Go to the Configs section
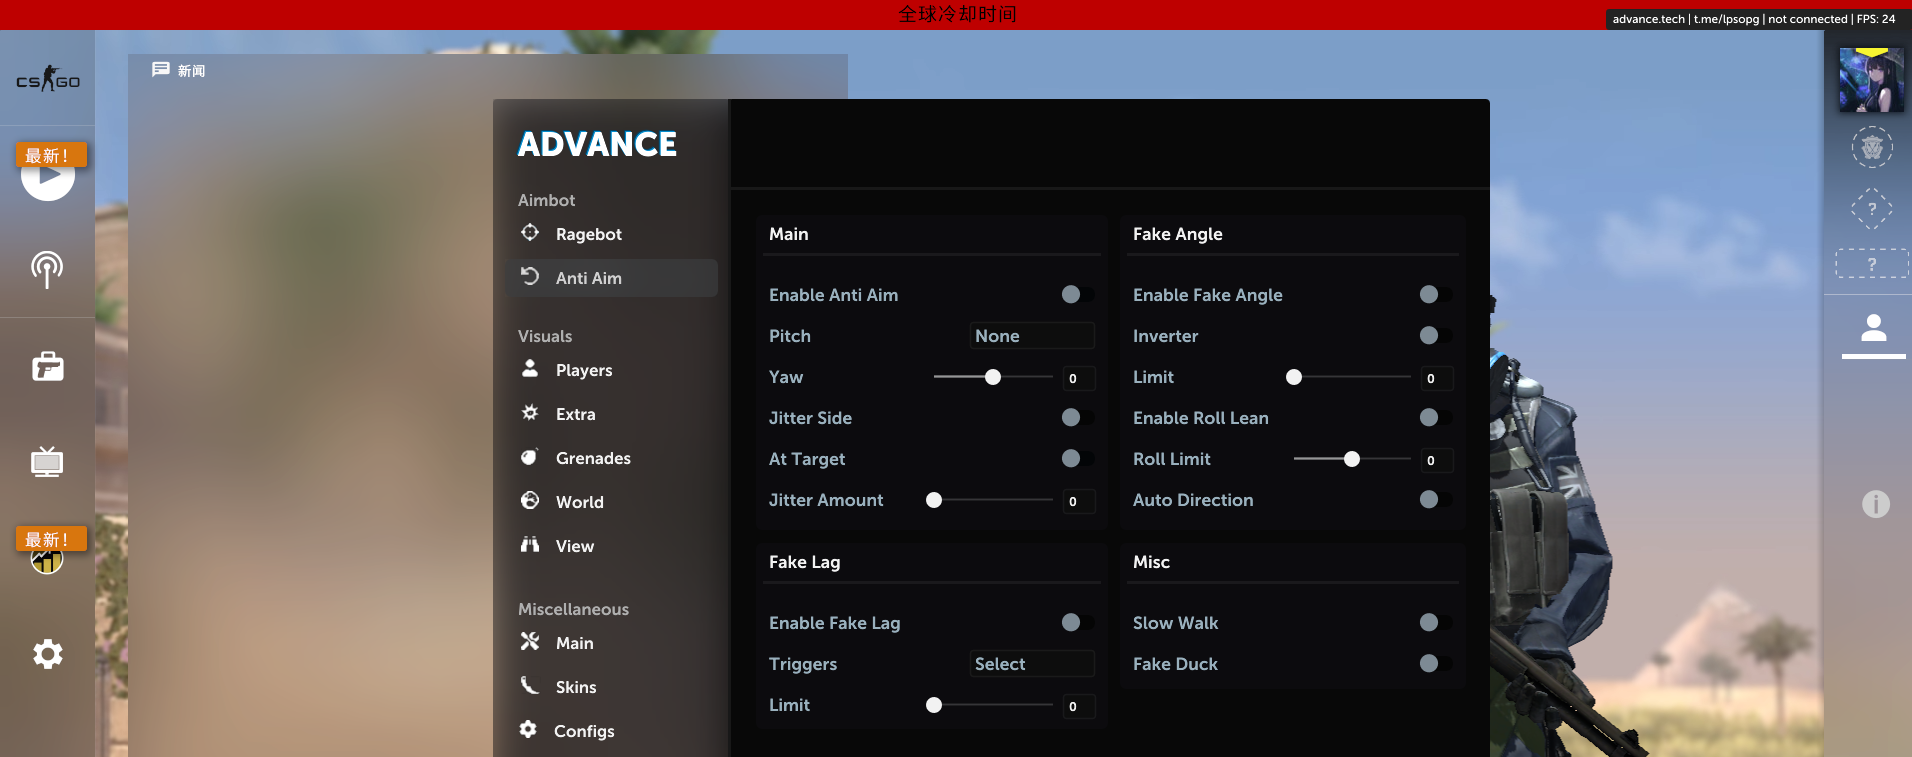 (583, 731)
